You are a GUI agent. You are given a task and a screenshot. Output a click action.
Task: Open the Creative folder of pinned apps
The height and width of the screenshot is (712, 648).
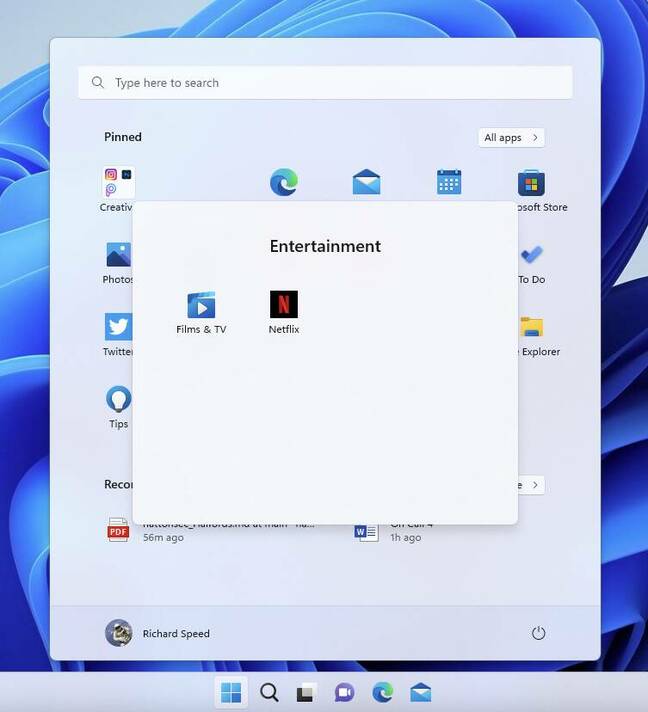pyautogui.click(x=117, y=190)
